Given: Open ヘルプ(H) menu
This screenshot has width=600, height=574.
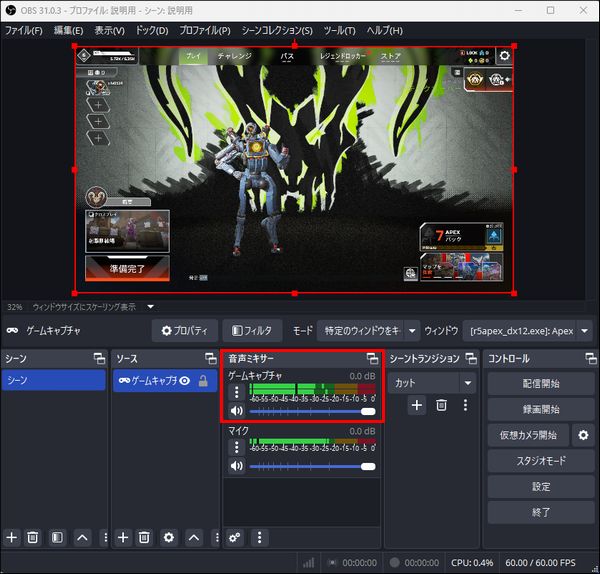Looking at the screenshot, I should click(385, 30).
